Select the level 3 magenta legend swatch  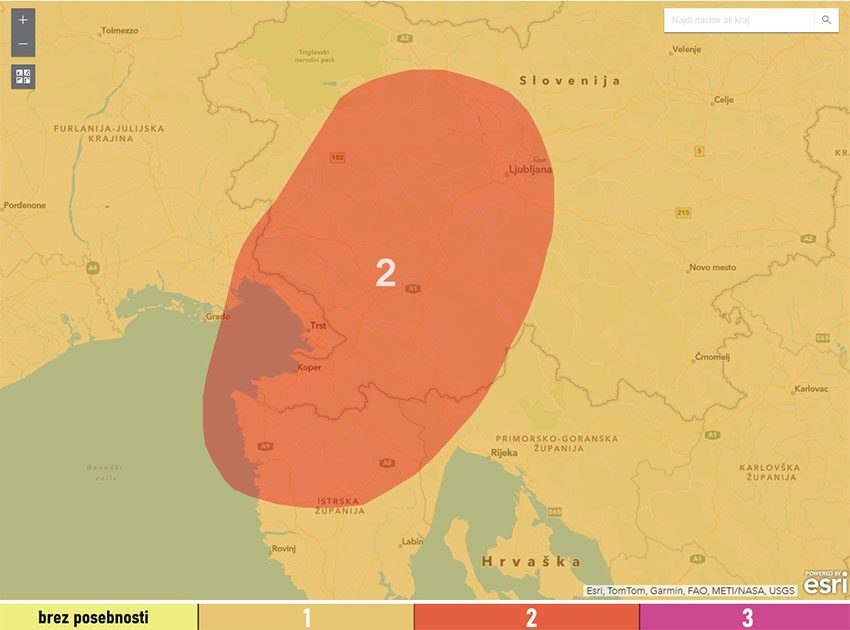pos(745,617)
